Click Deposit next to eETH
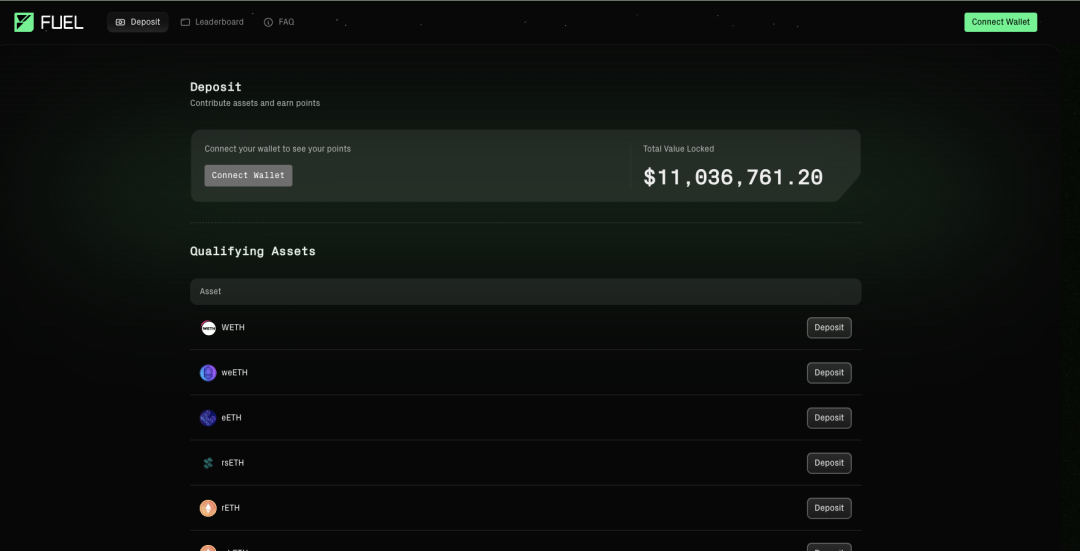The height and width of the screenshot is (551, 1080). [x=829, y=418]
